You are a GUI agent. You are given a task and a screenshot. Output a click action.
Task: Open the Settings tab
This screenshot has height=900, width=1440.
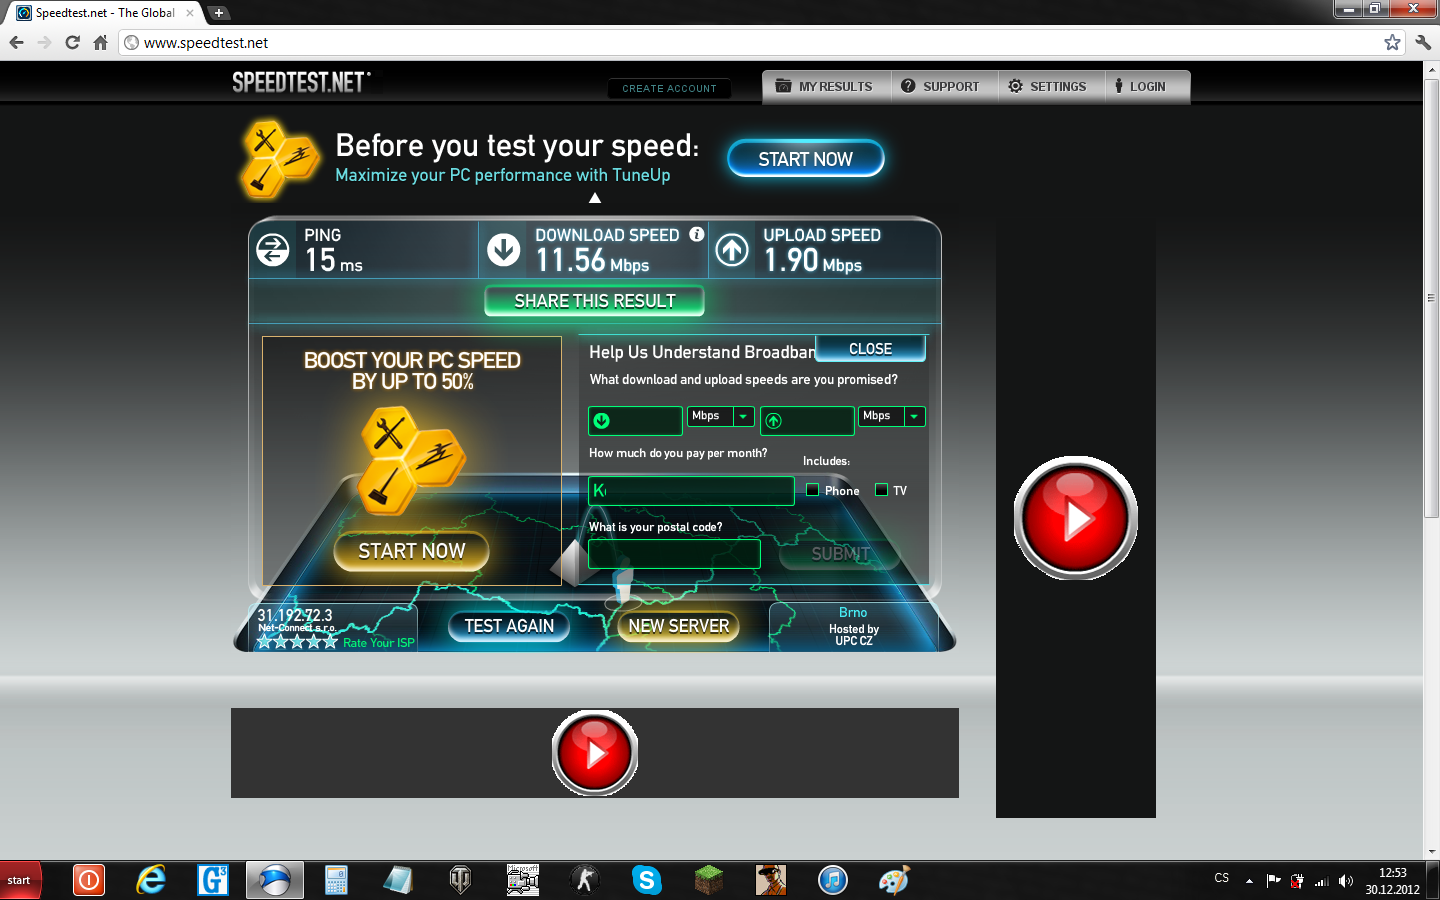[x=1047, y=87]
